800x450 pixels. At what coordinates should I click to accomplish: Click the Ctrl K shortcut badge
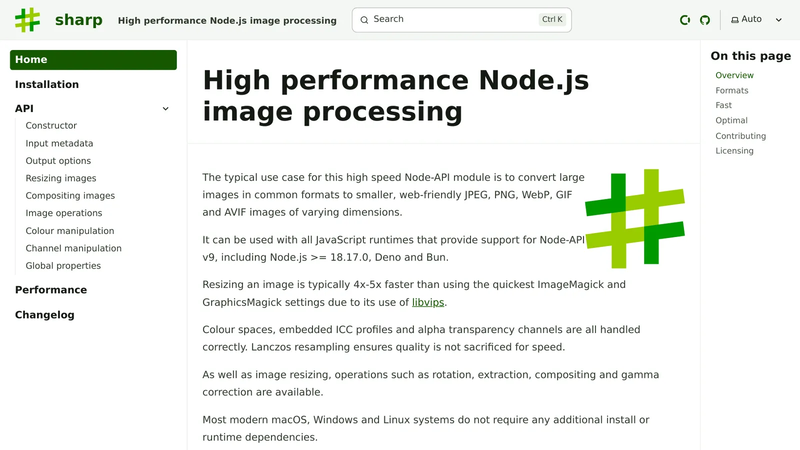[x=552, y=19]
